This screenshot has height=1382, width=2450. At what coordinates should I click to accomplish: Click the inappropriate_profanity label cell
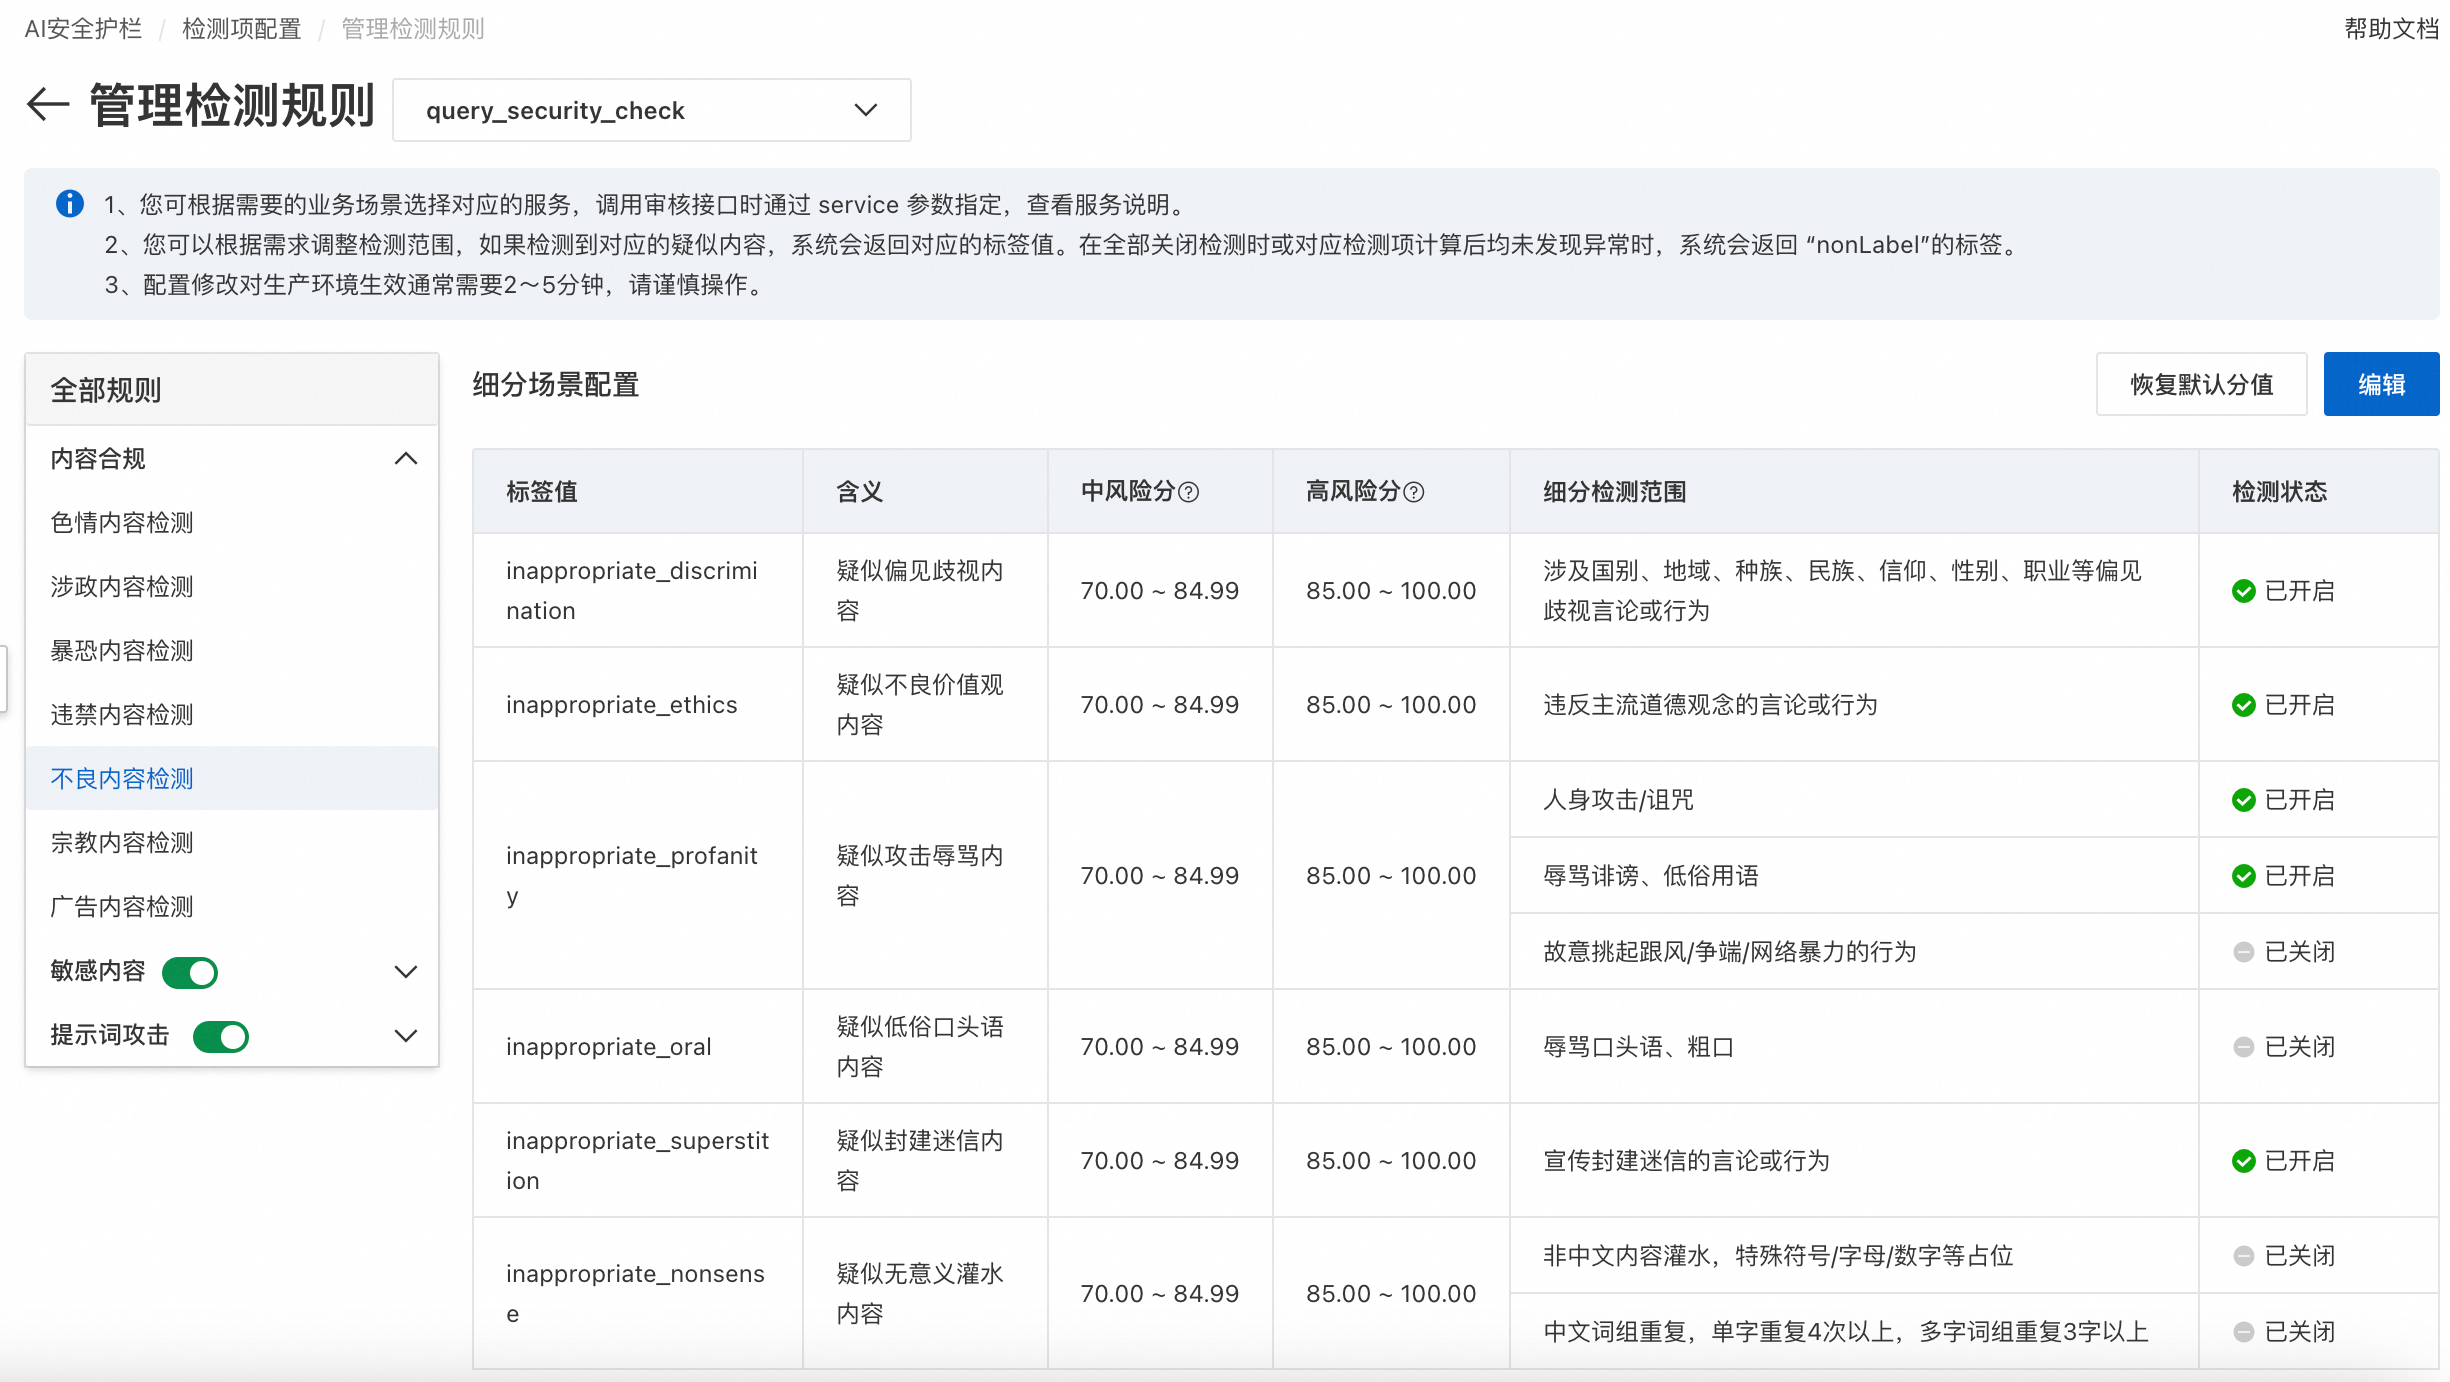[638, 876]
